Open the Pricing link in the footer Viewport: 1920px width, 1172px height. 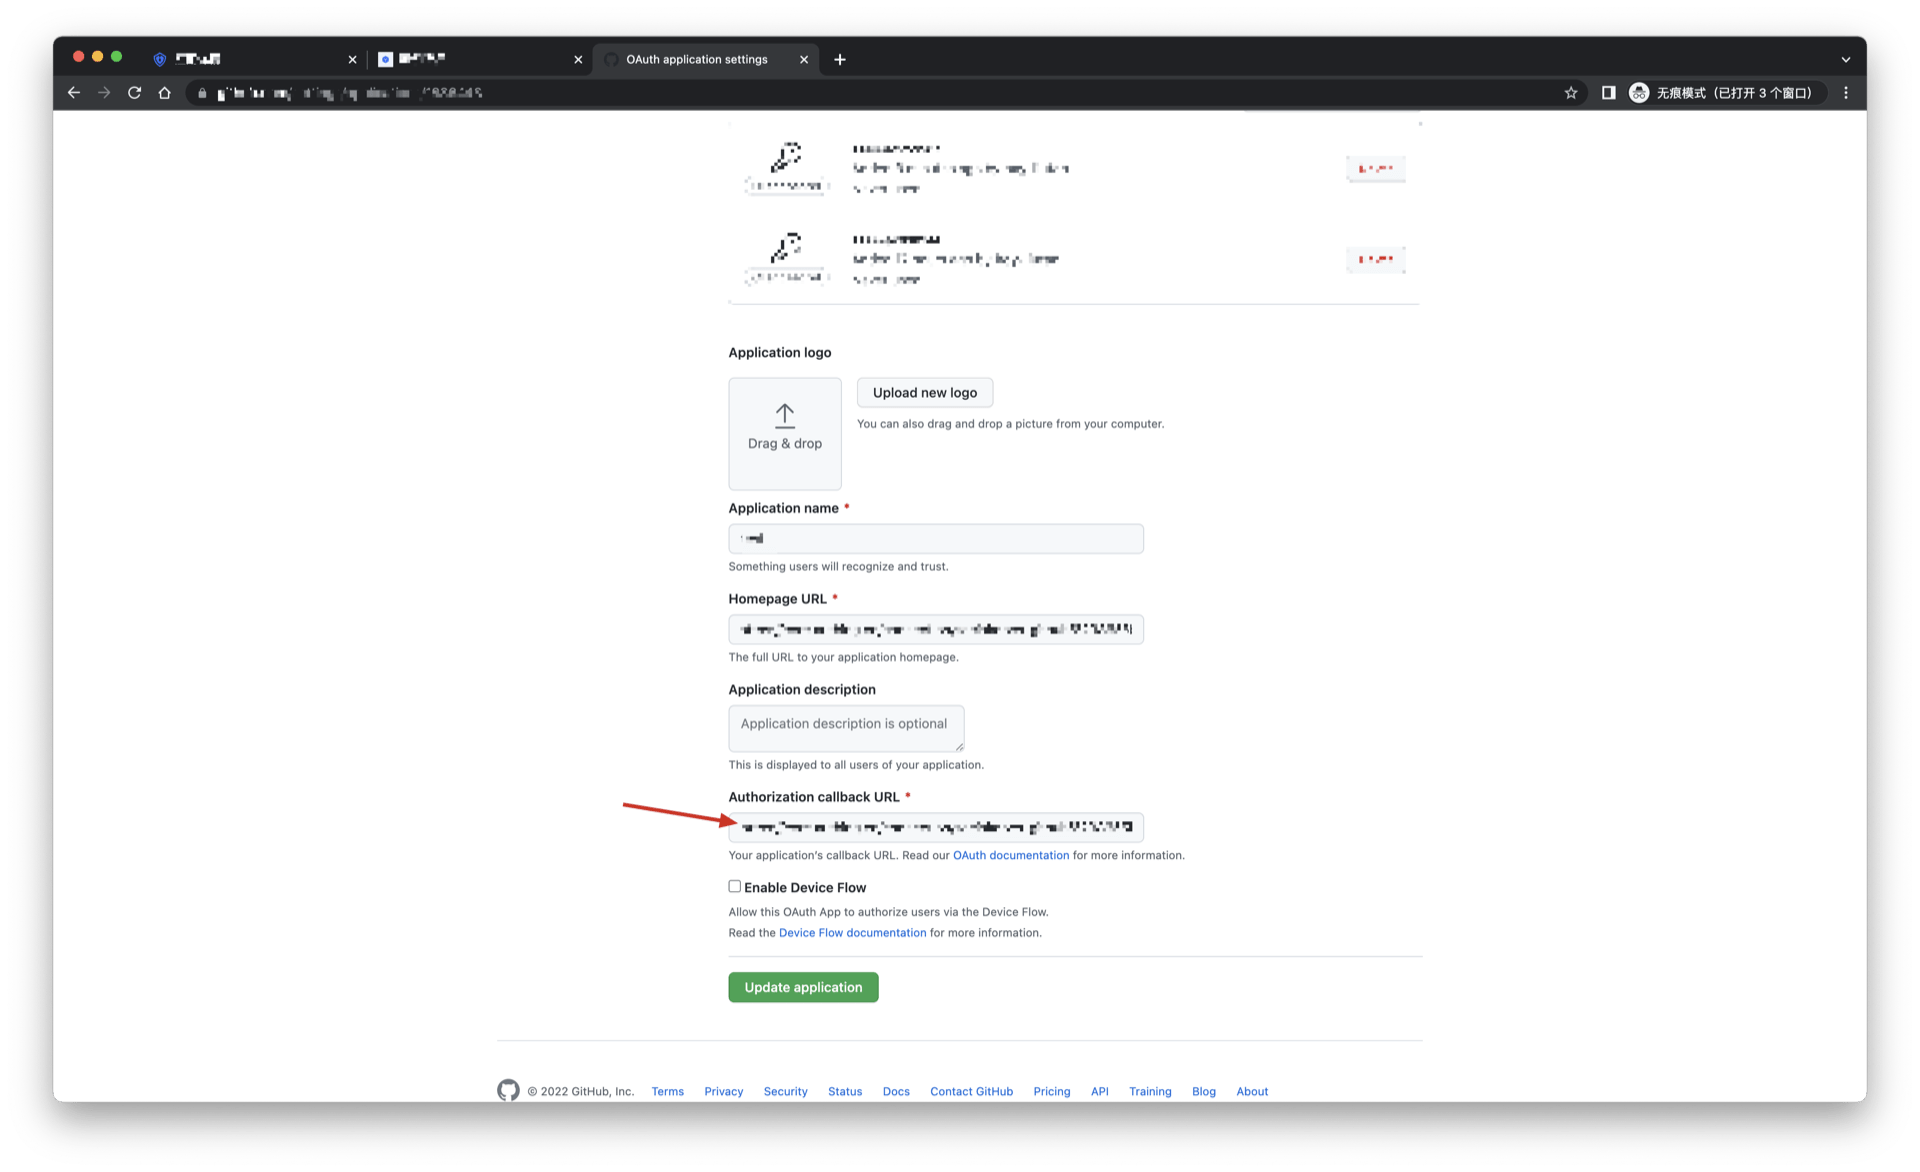point(1051,1091)
